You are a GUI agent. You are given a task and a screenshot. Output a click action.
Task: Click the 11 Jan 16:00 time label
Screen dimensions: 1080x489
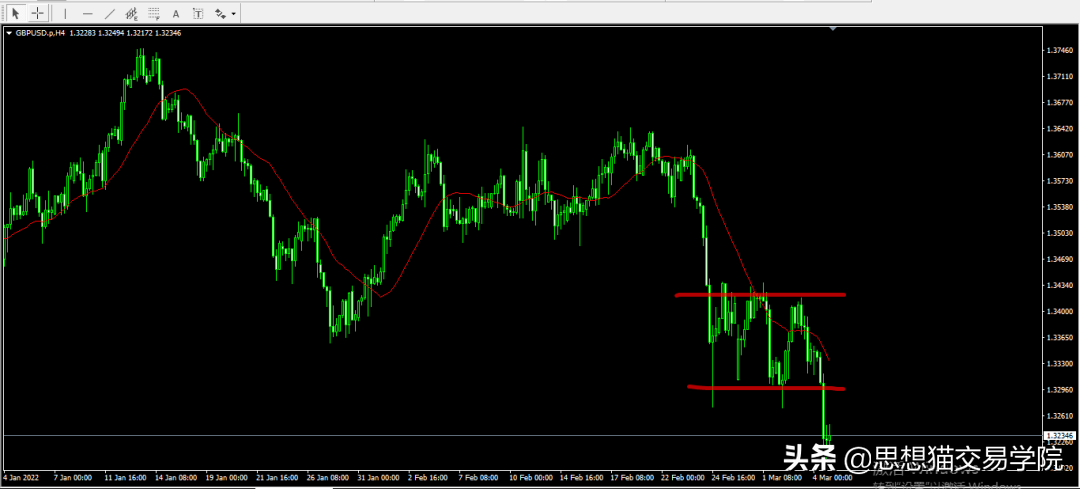tap(125, 477)
